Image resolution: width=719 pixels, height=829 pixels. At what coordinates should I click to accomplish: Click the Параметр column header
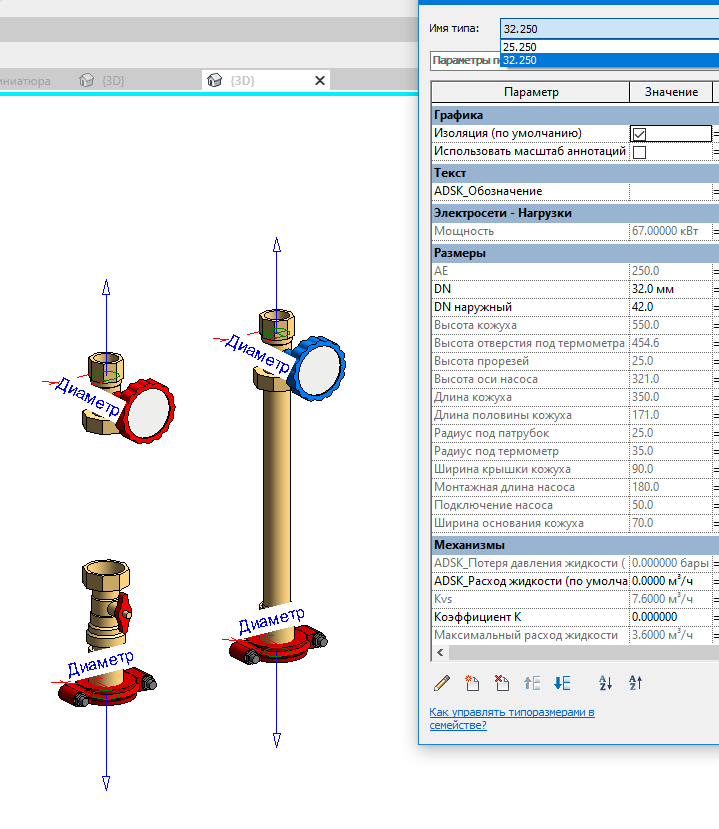pos(530,92)
